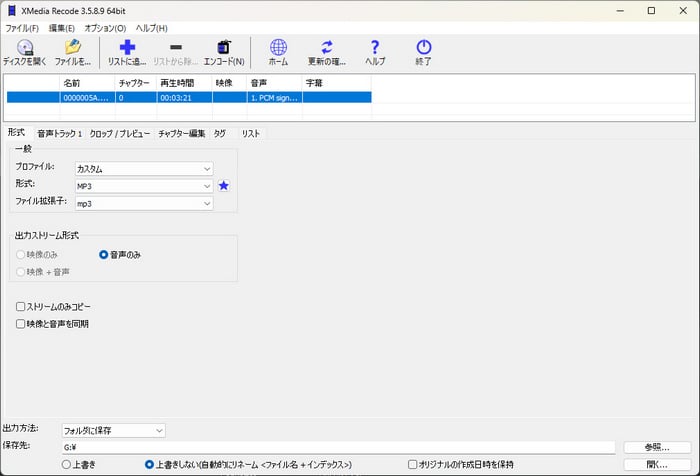This screenshot has height=476, width=700.
Task: Open the プロファイル dropdown showing カスタム
Action: coord(144,169)
